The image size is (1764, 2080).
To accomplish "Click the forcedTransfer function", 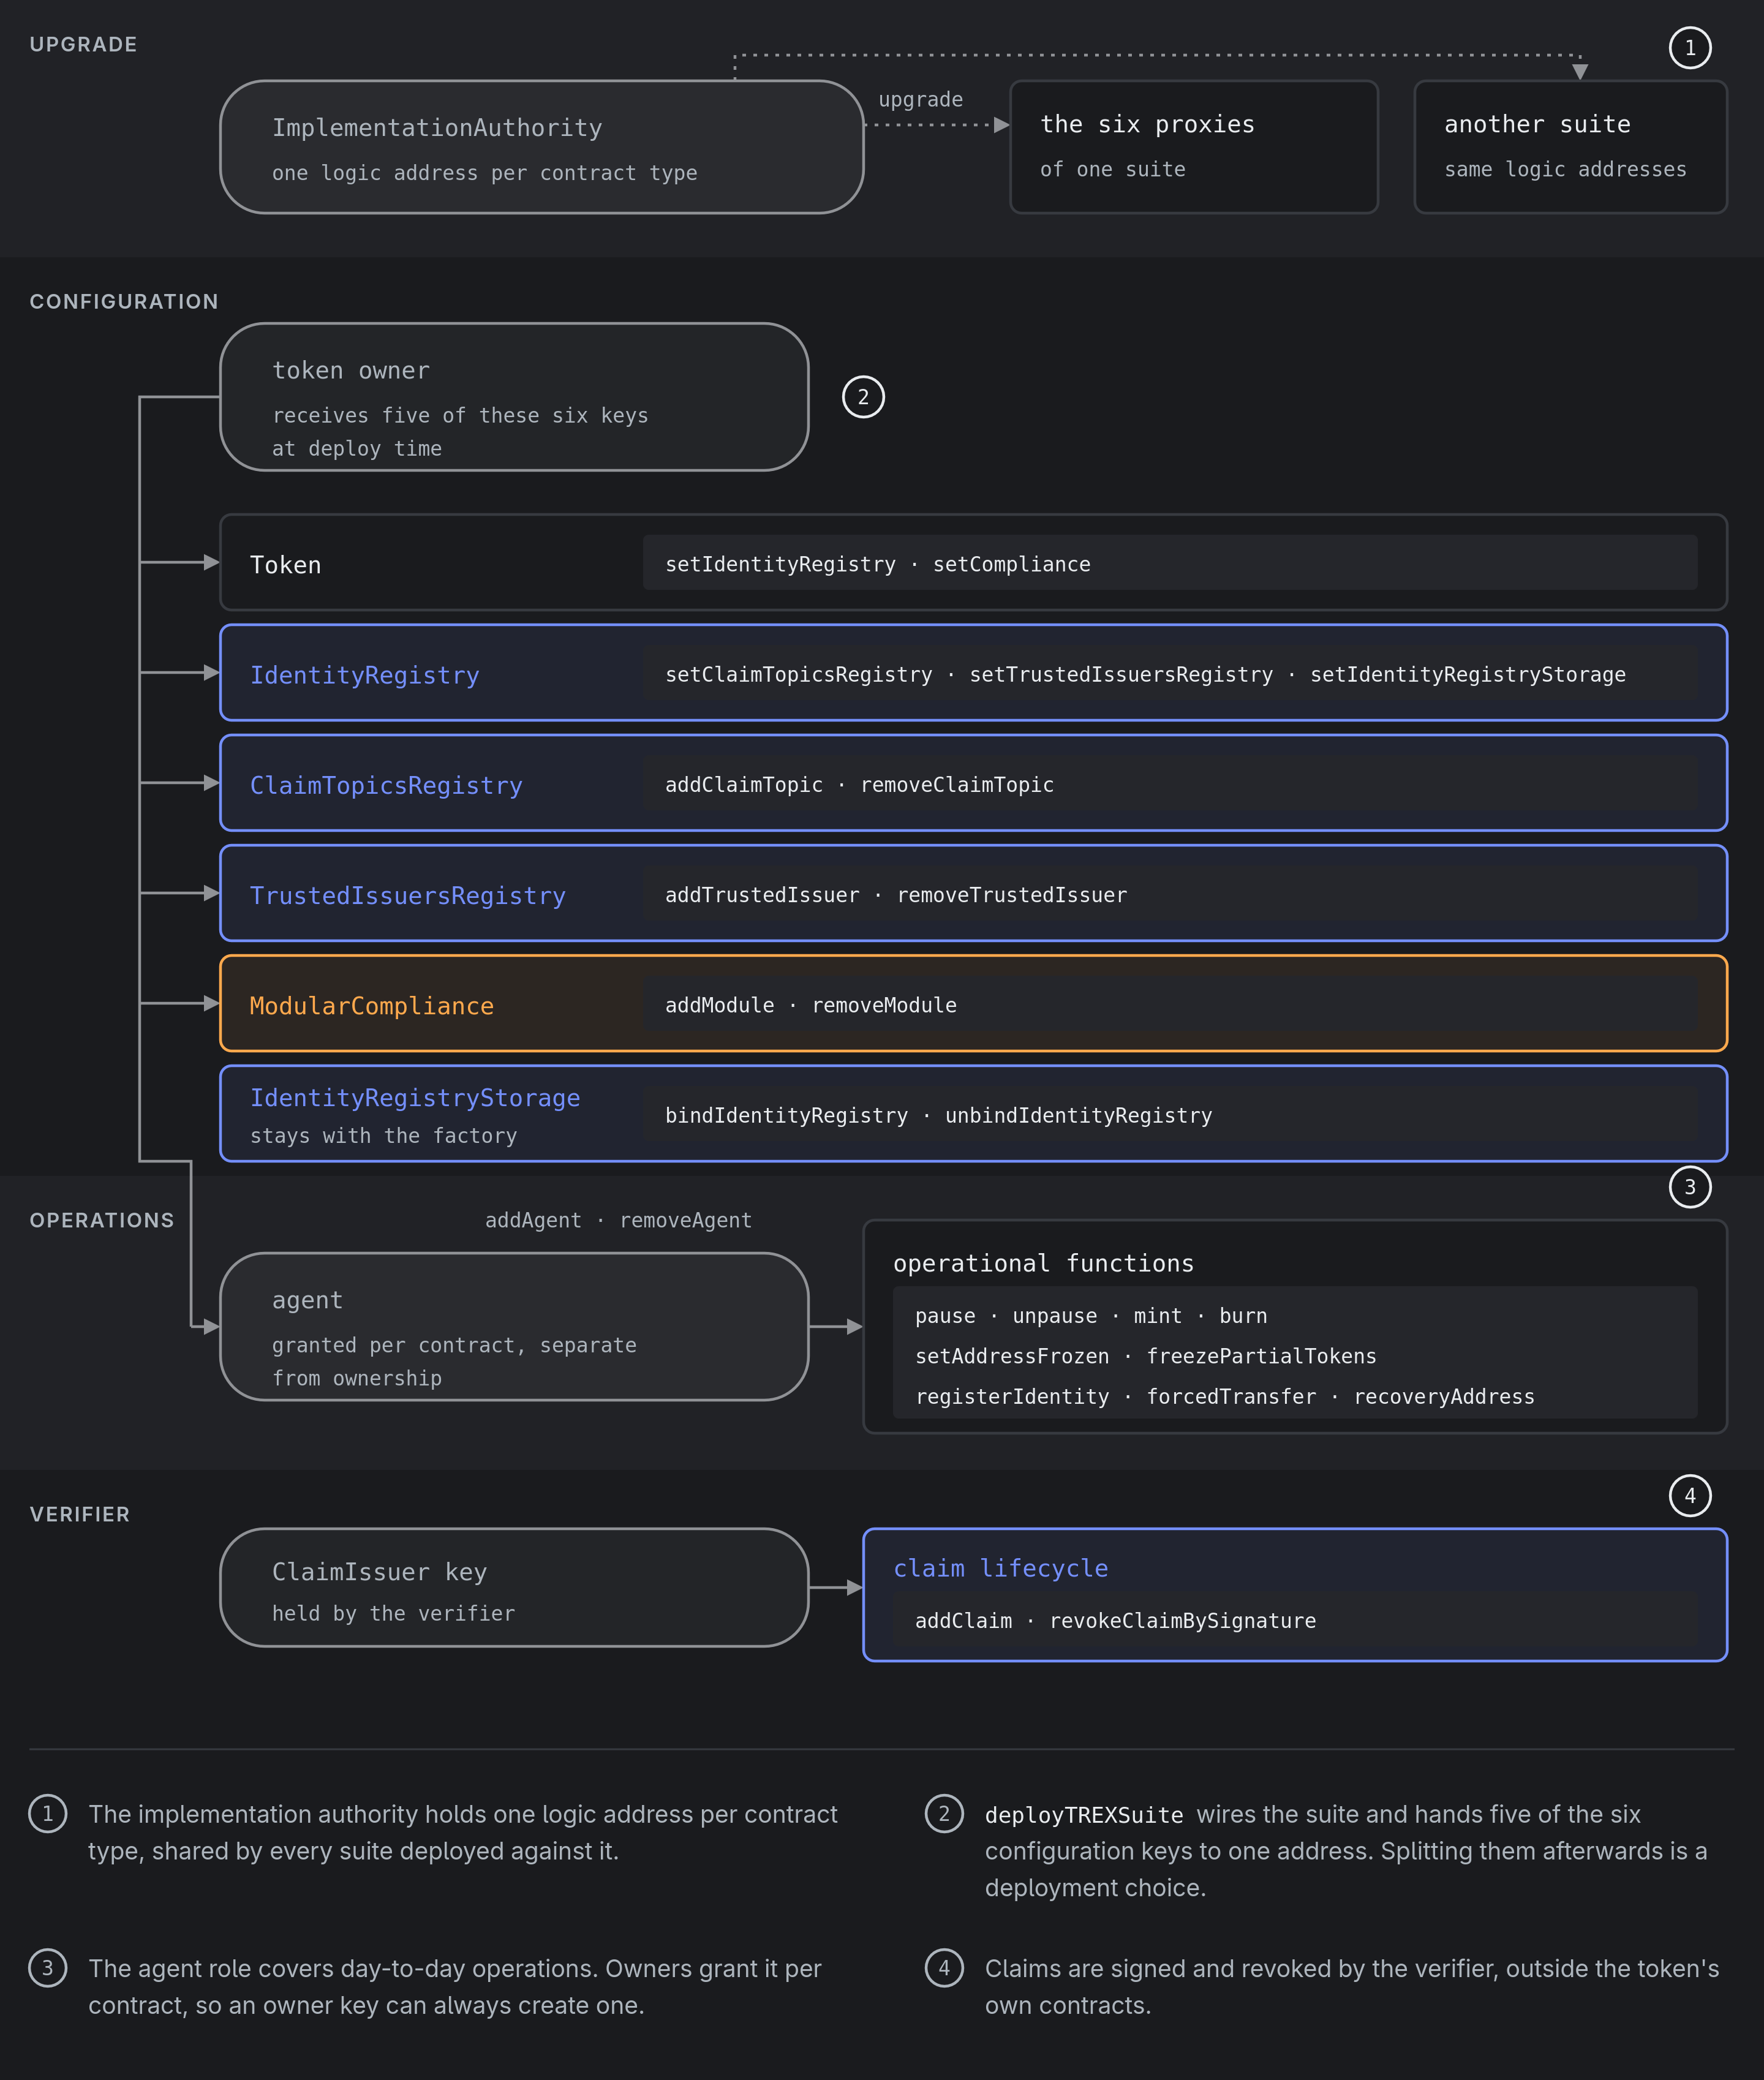I will pyautogui.click(x=1231, y=1396).
